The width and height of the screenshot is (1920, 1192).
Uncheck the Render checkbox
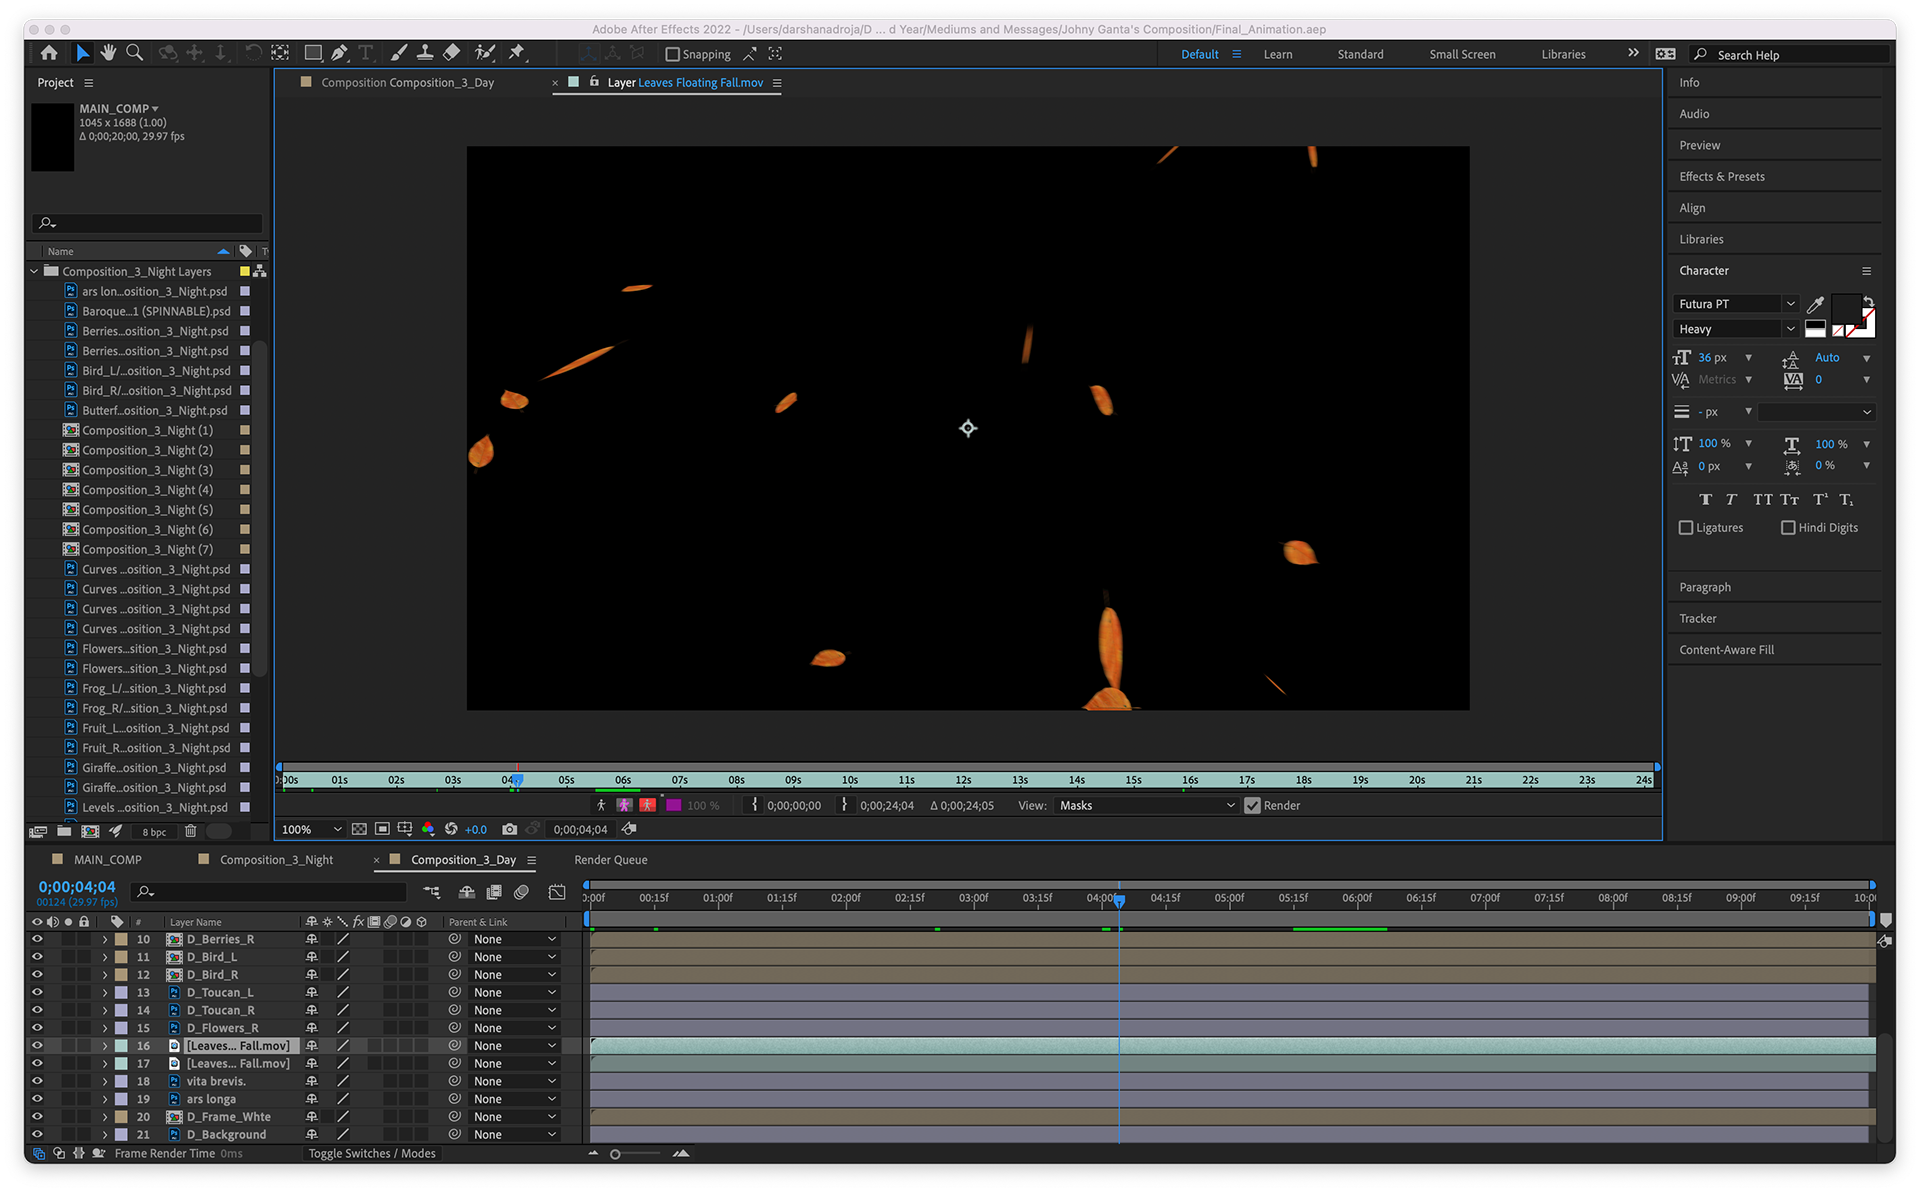tap(1252, 806)
